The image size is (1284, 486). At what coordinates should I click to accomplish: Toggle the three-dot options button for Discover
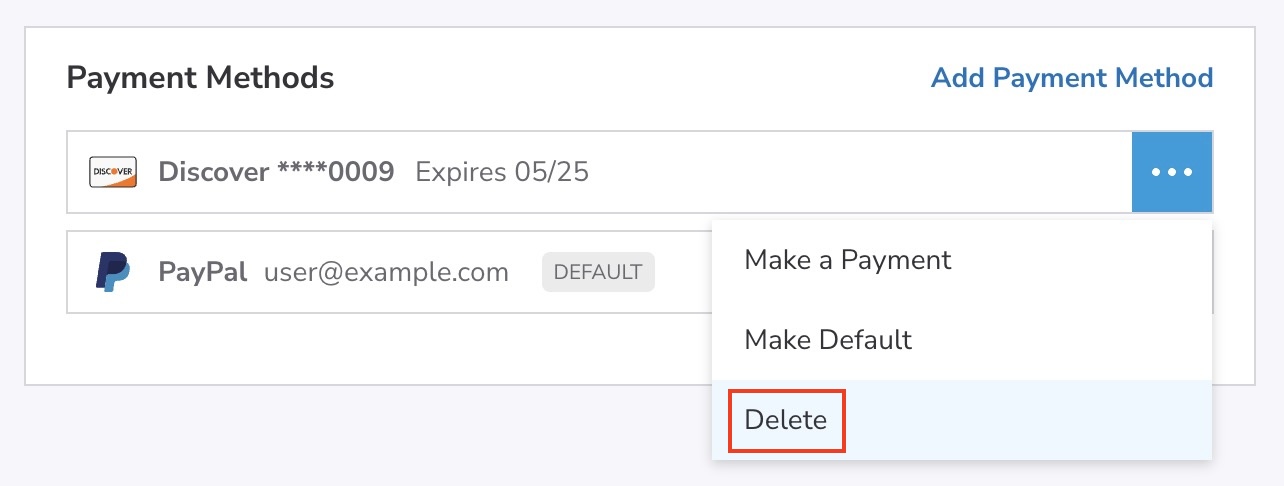pyautogui.click(x=1172, y=172)
